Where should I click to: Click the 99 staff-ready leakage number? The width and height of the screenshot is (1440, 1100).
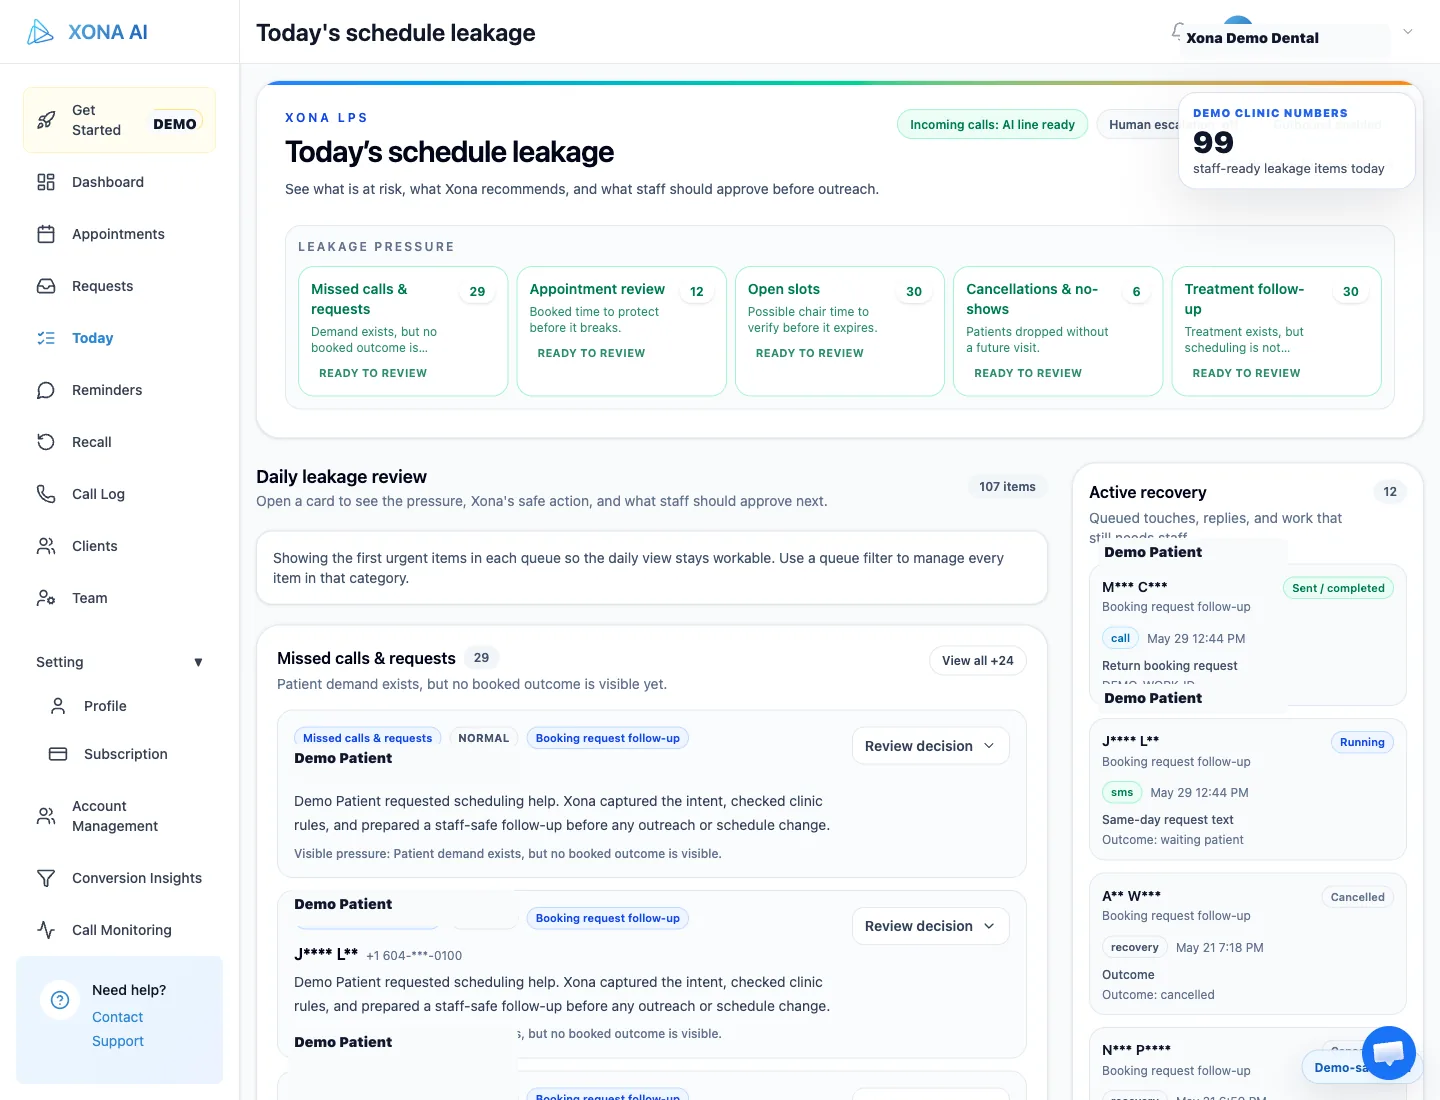[1213, 142]
